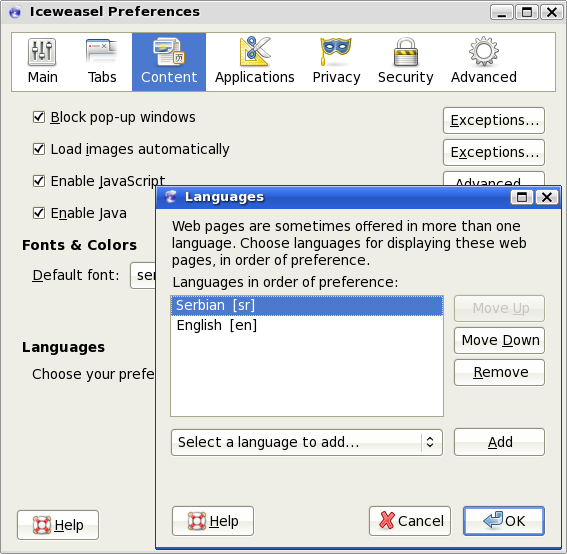The image size is (567, 554).
Task: Disable the Enable JavaScript checkbox
Action: click(x=39, y=181)
